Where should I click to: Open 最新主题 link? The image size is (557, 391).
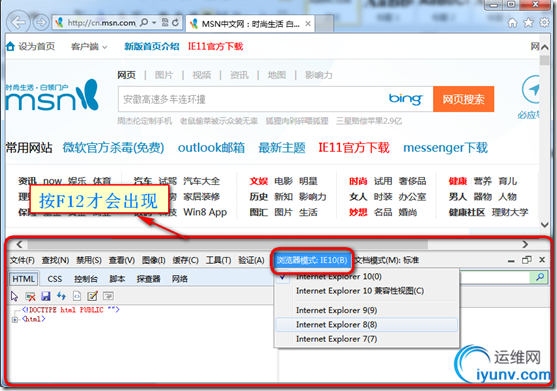[282, 148]
